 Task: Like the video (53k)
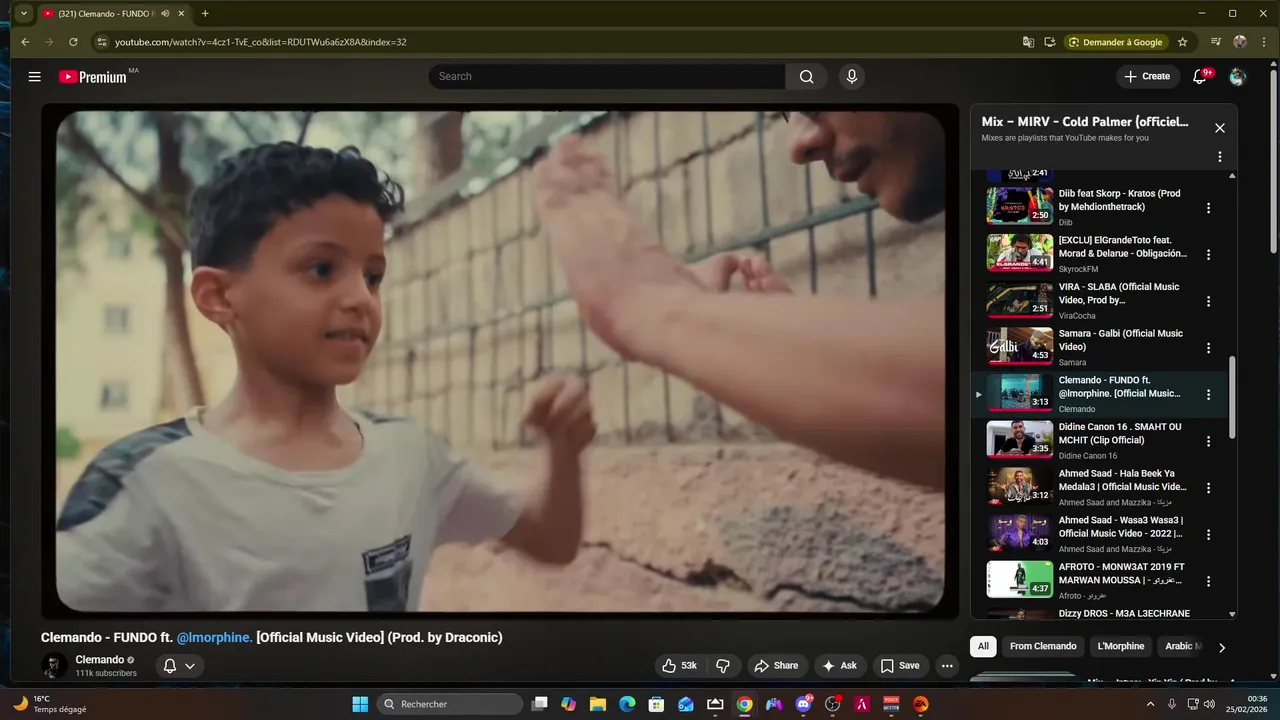(x=679, y=666)
